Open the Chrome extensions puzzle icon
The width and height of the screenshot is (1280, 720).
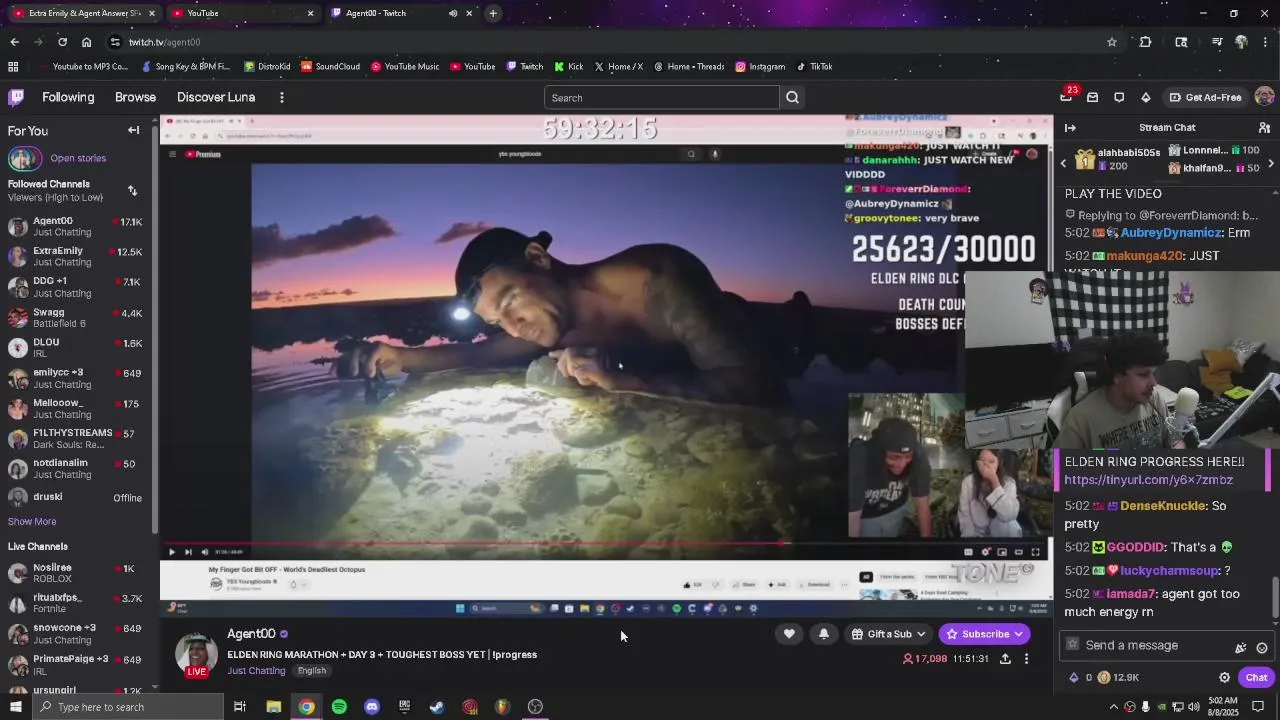pyautogui.click(x=1146, y=42)
